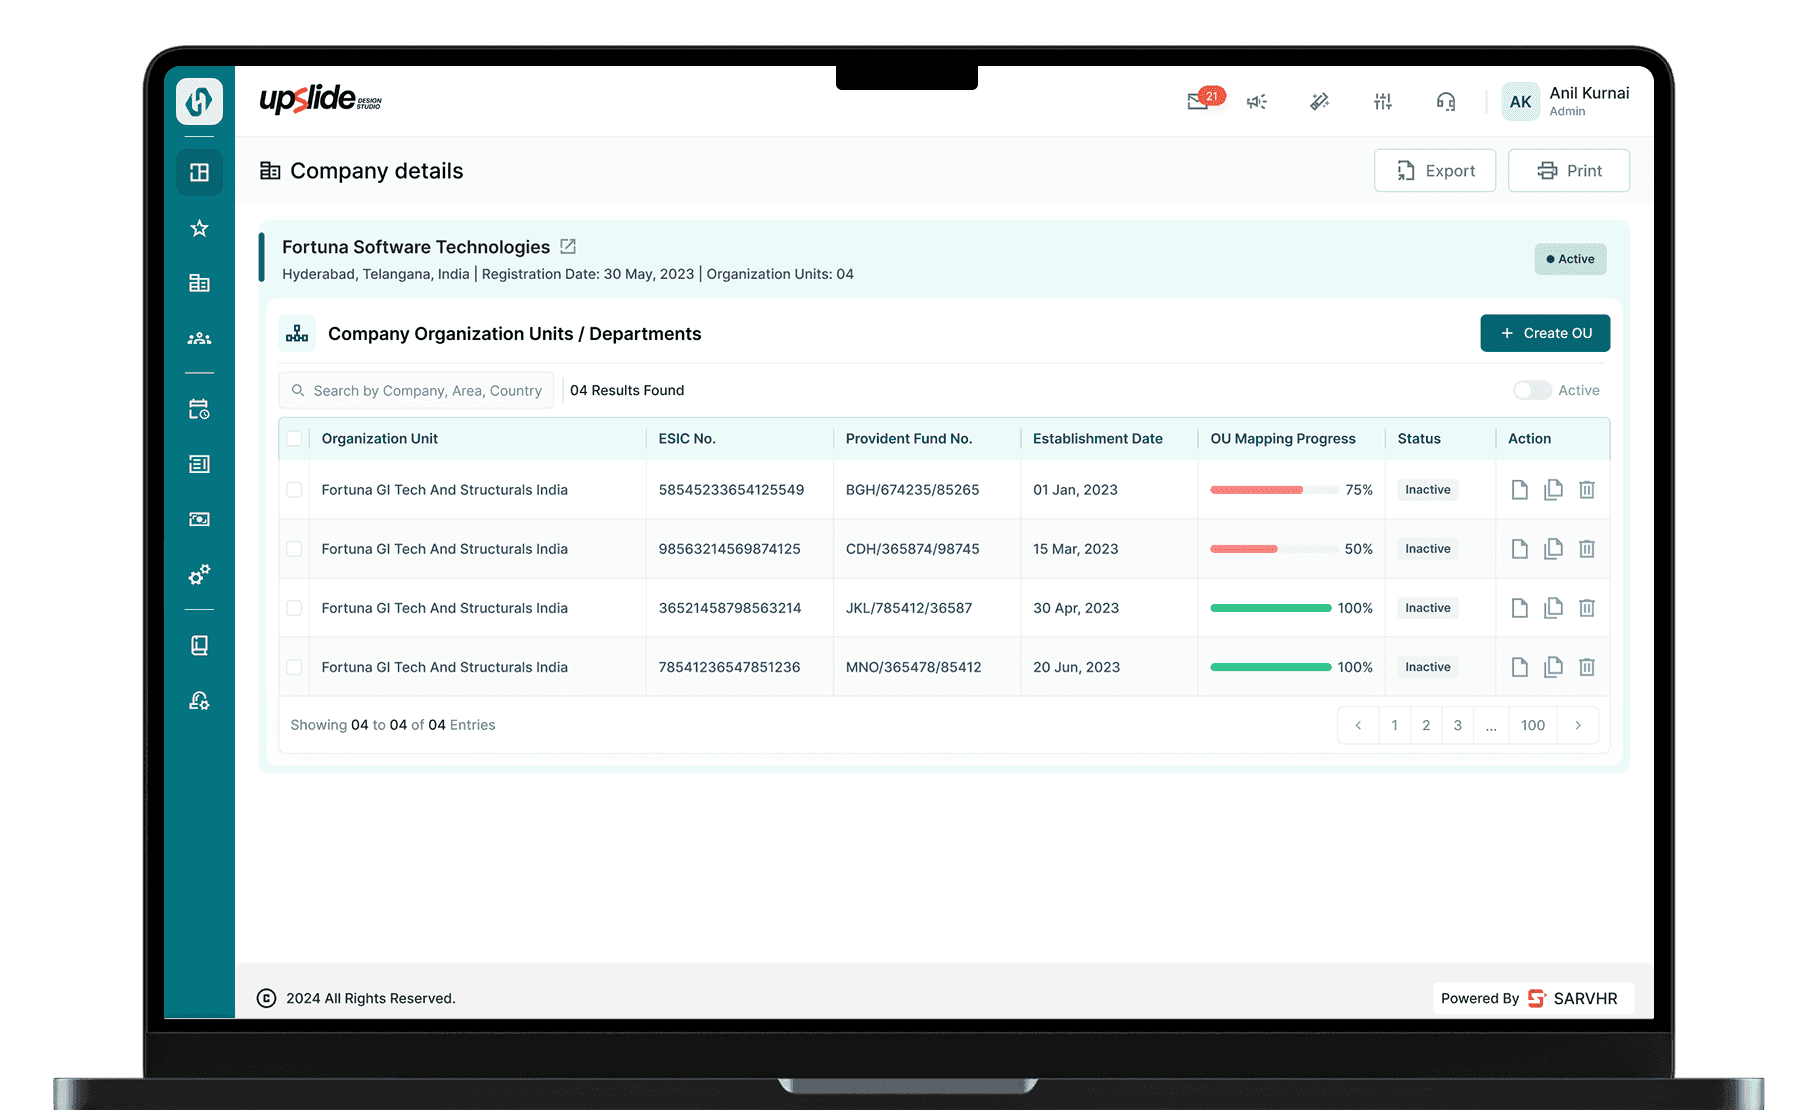Copy the 50% mapped organization unit row
Screen dimensions: 1818x1110
[1553, 548]
